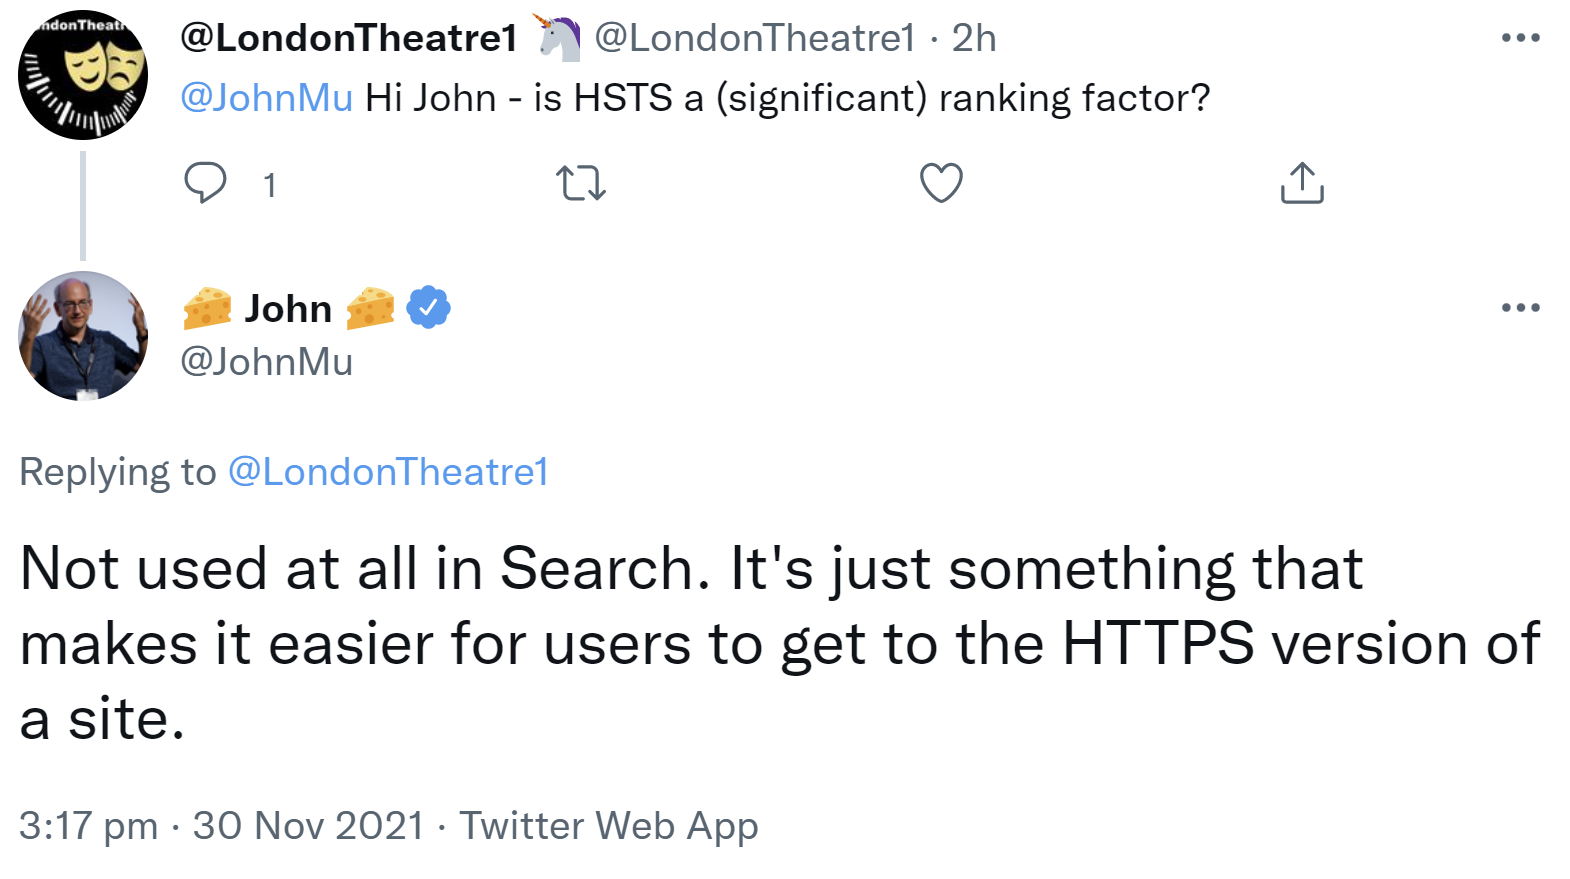Open more options for John's reply

pyautogui.click(x=1519, y=308)
